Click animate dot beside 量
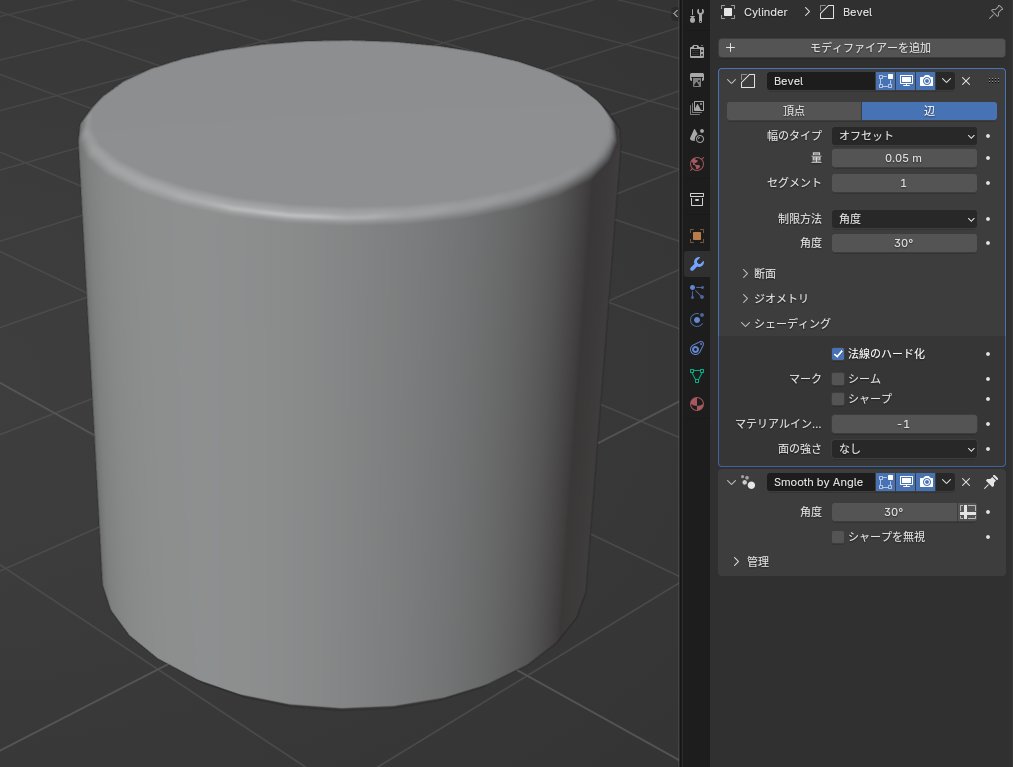This screenshot has width=1013, height=767. coord(988,158)
